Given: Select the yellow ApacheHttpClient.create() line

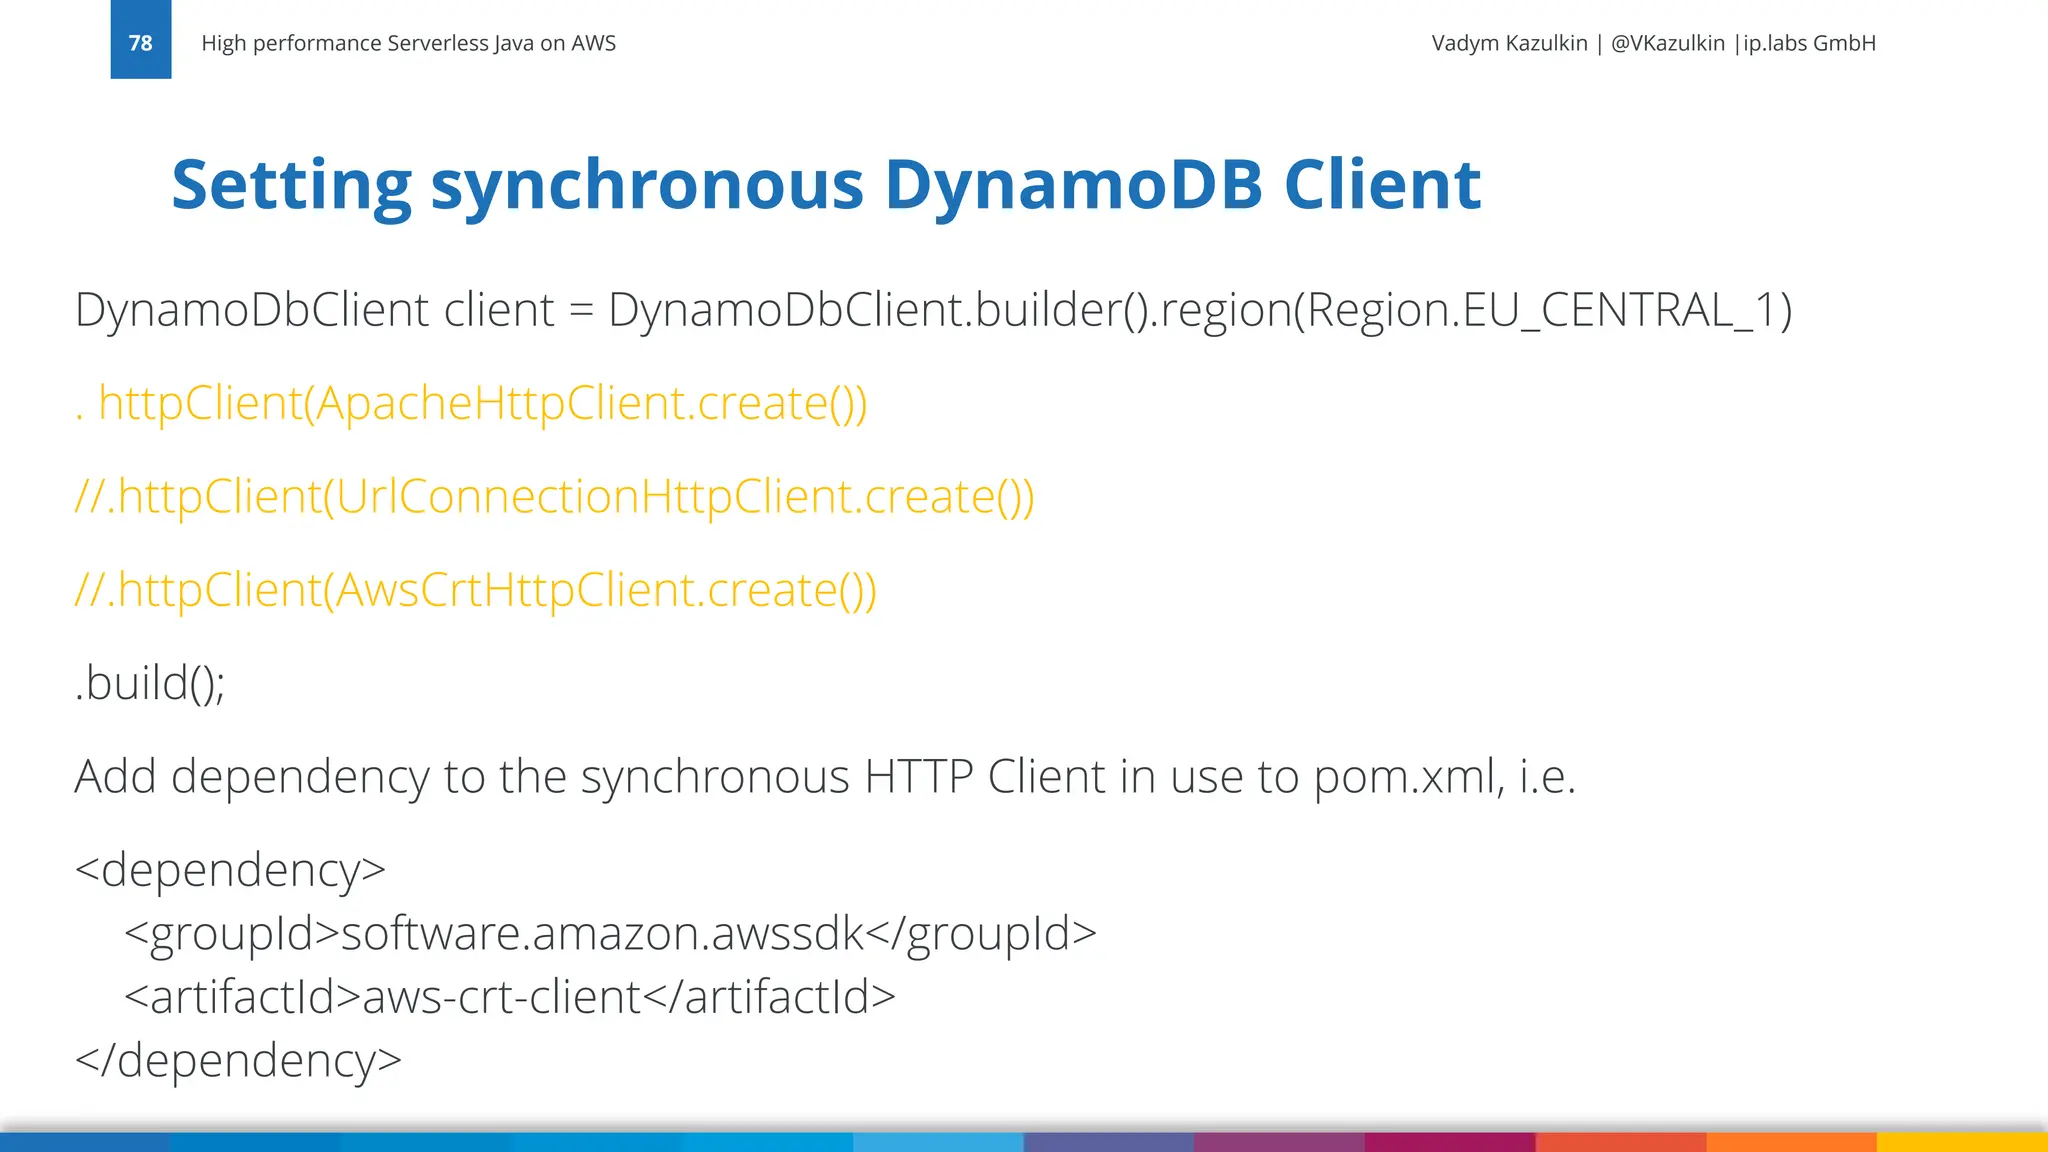Looking at the screenshot, I should pyautogui.click(x=471, y=403).
